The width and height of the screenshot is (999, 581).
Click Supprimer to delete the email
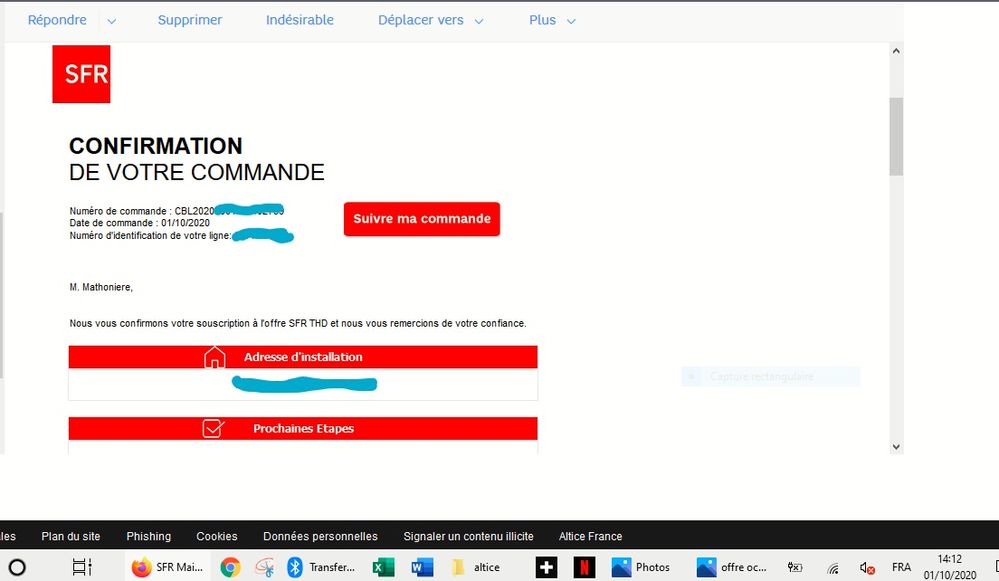190,20
